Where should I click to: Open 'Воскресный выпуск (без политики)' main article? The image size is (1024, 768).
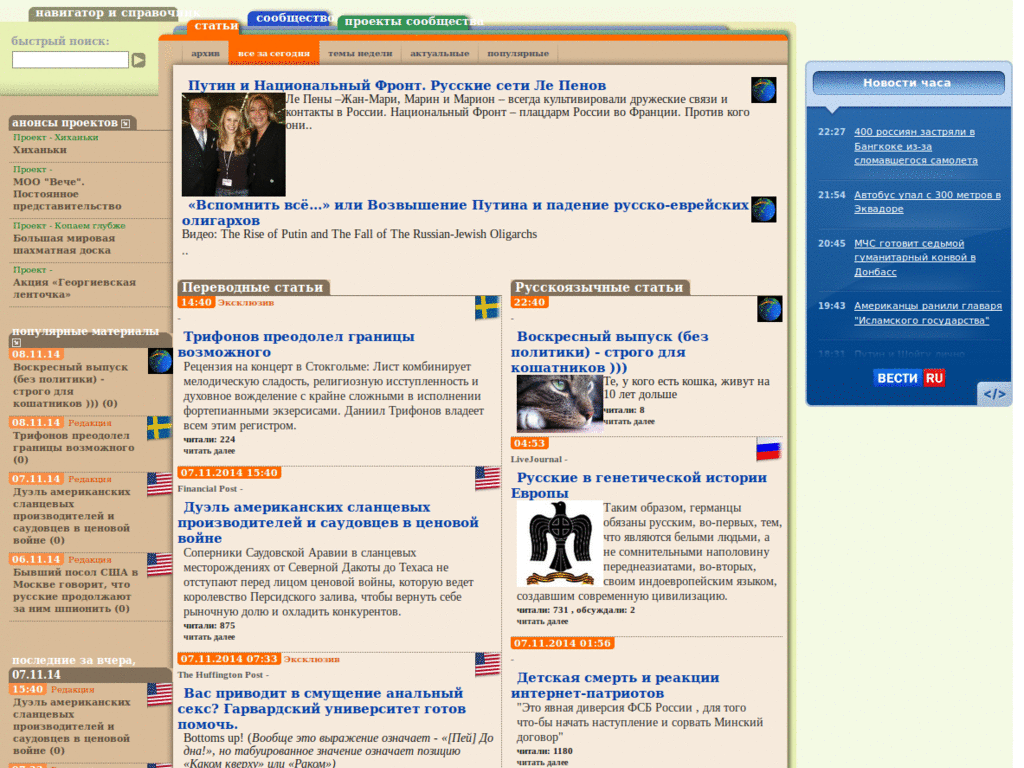click(x=611, y=352)
